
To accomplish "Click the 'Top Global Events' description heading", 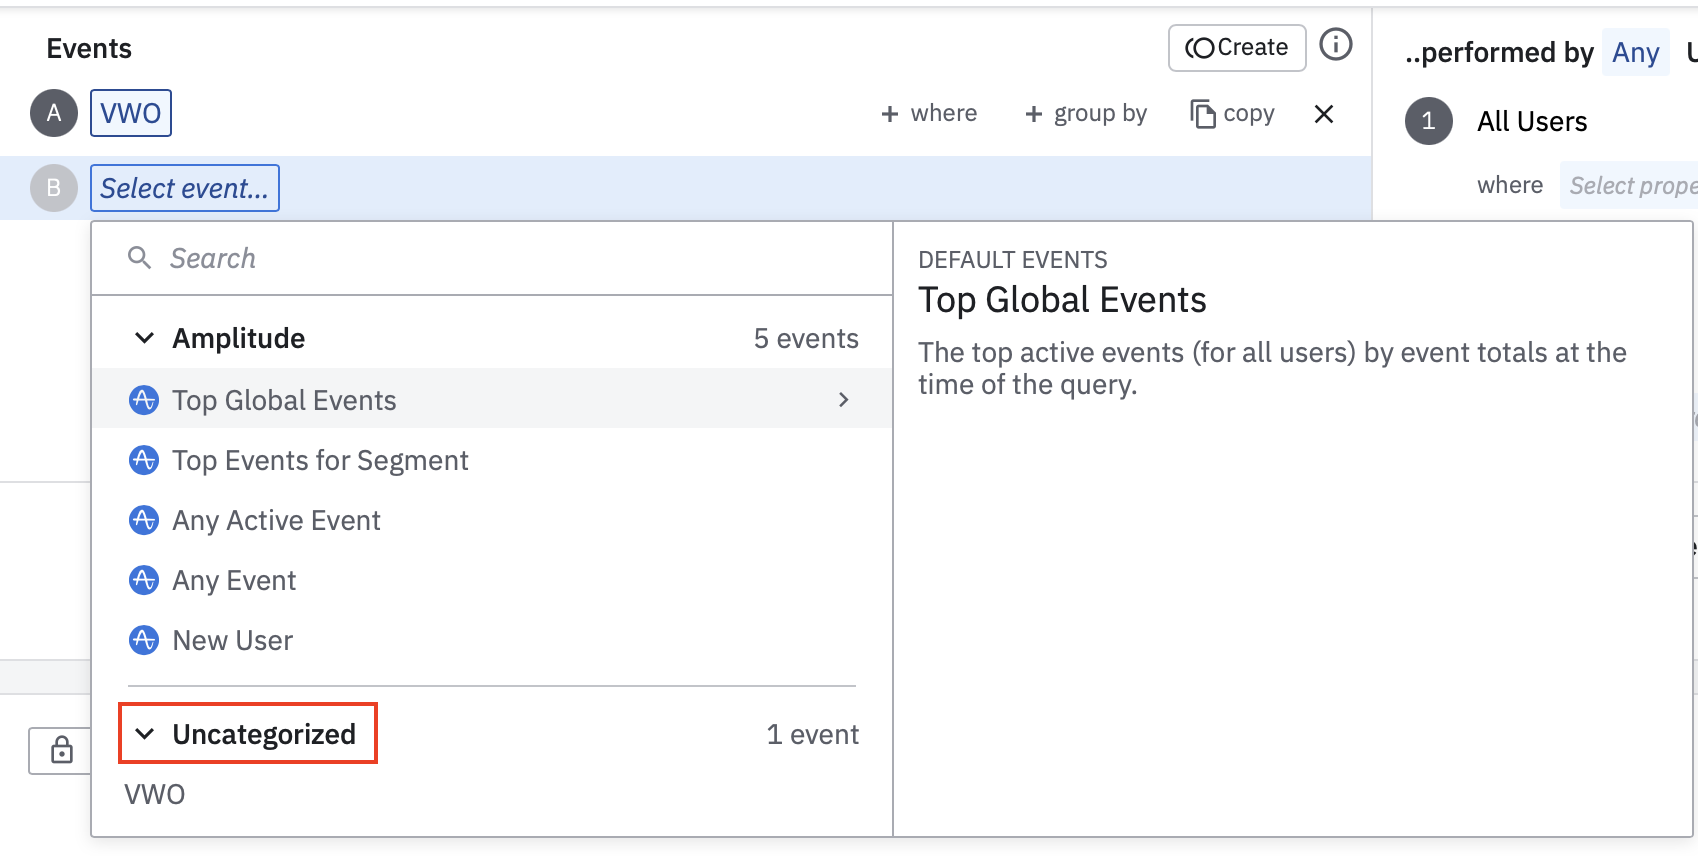I will click(1062, 300).
